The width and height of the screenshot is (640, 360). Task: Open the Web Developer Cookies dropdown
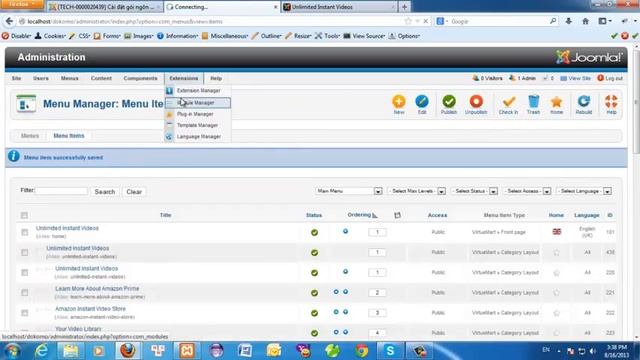pos(50,36)
